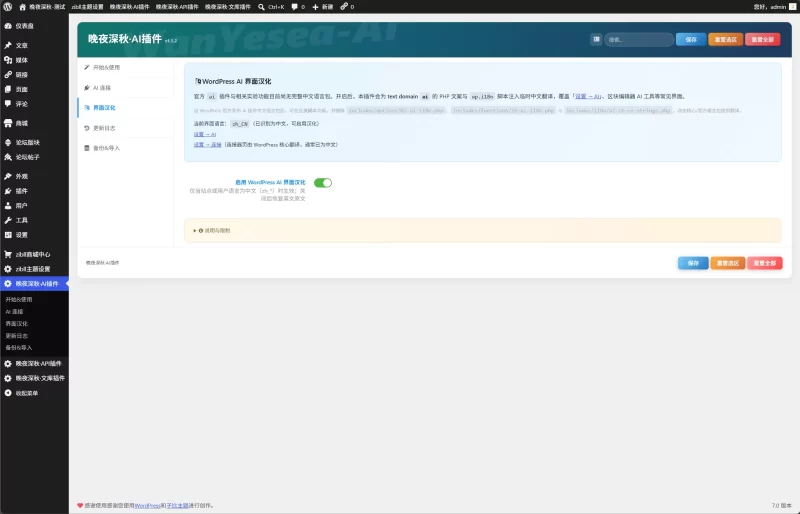Viewport: 800px width, 514px height.
Task: Open the 媒体 media library icon
Action: pos(8,60)
